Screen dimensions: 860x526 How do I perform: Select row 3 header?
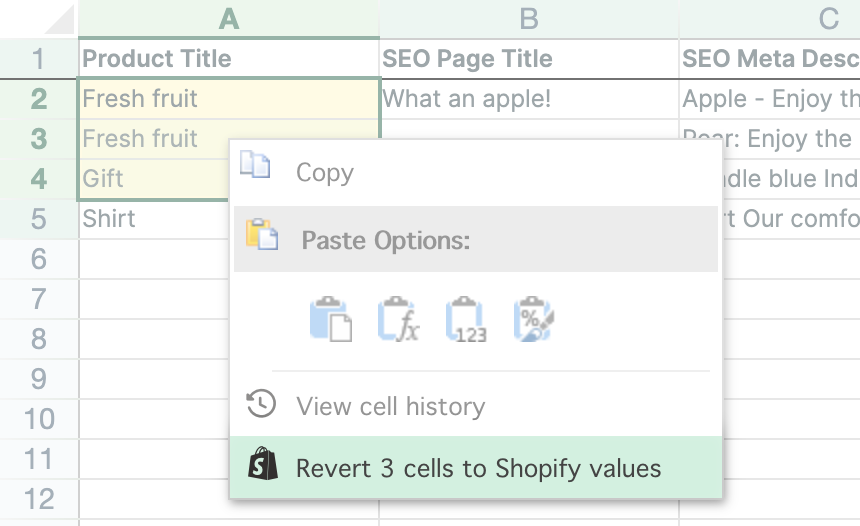[x=38, y=139]
